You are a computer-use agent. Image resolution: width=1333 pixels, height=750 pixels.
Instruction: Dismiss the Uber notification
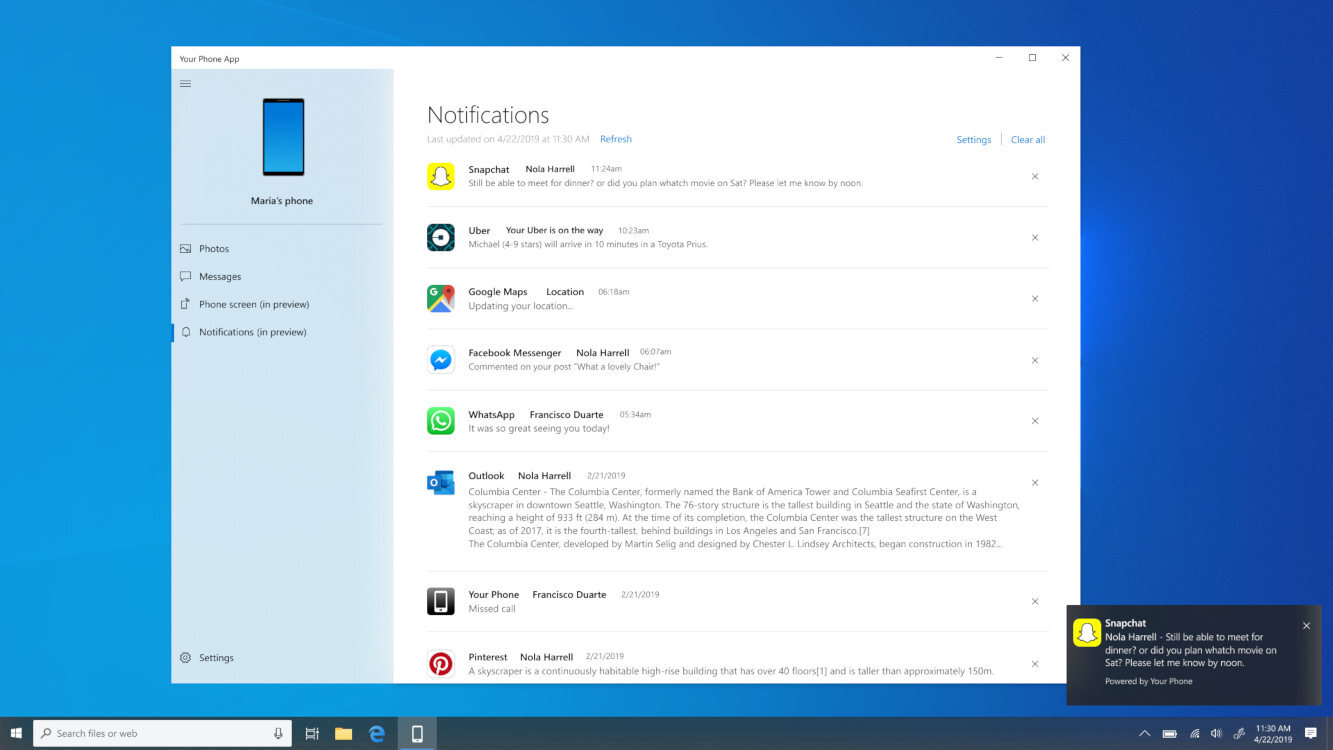(1035, 237)
